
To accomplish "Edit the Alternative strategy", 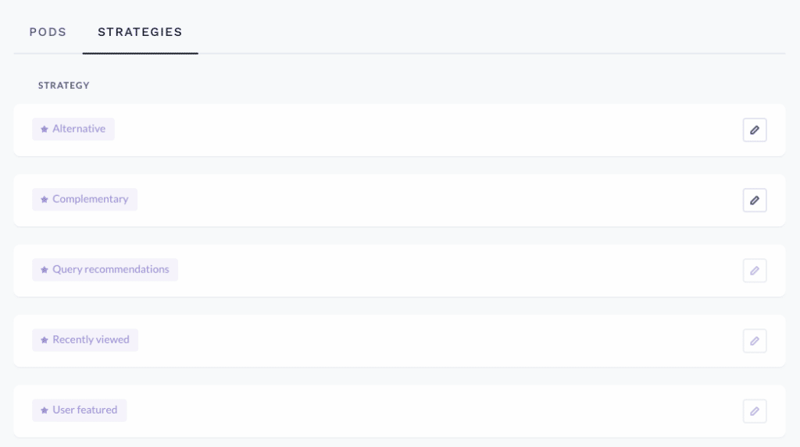I will pos(755,130).
